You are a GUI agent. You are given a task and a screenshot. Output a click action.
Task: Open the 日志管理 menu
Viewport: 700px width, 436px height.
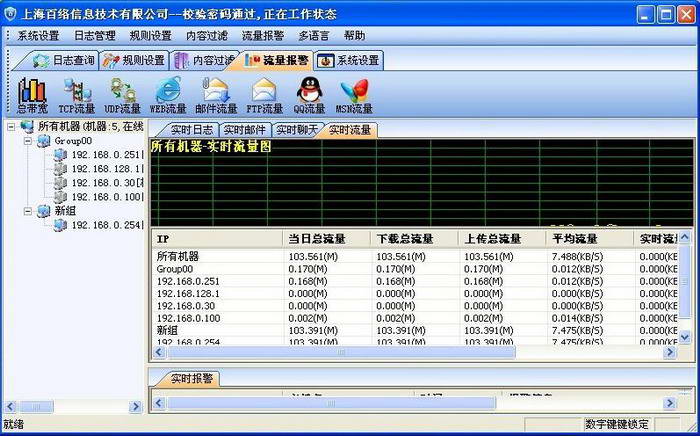tap(95, 36)
